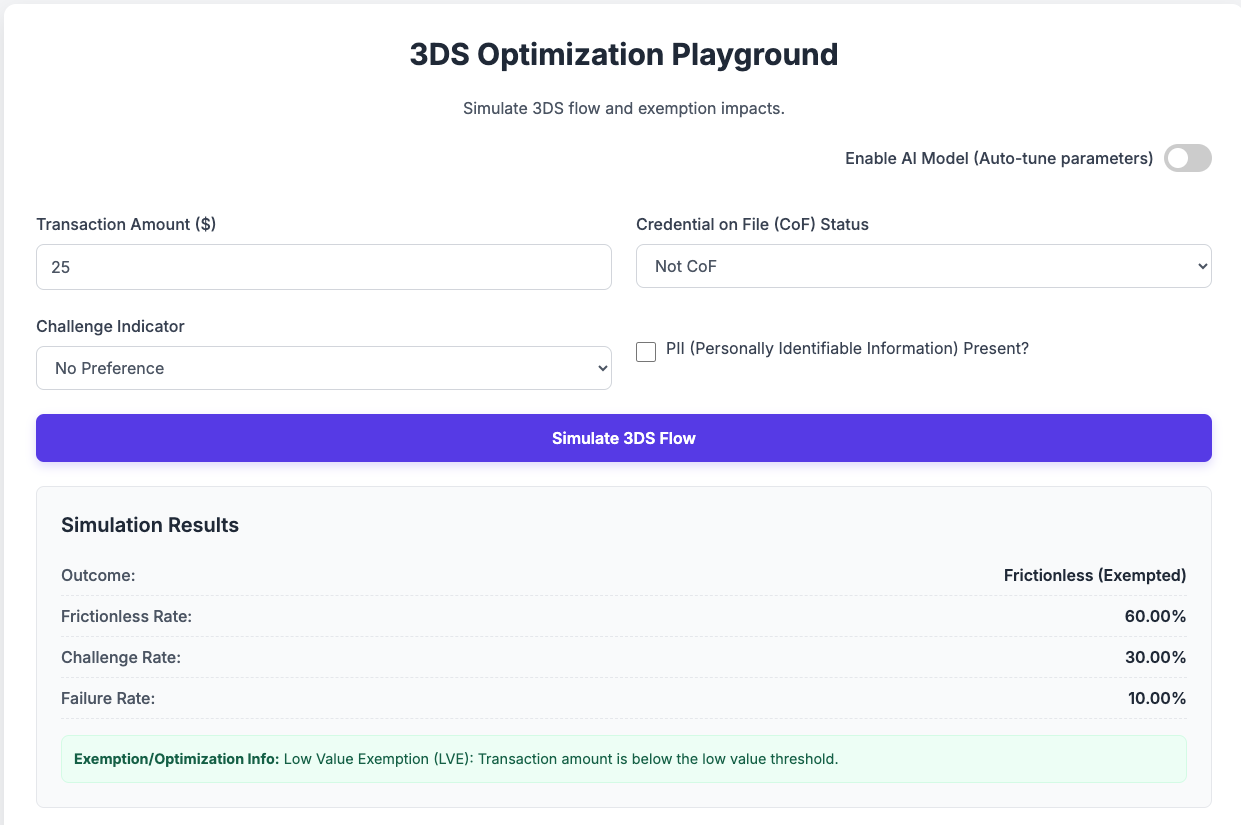The height and width of the screenshot is (825, 1241).
Task: Click the Transaction Amount input field
Action: click(323, 267)
